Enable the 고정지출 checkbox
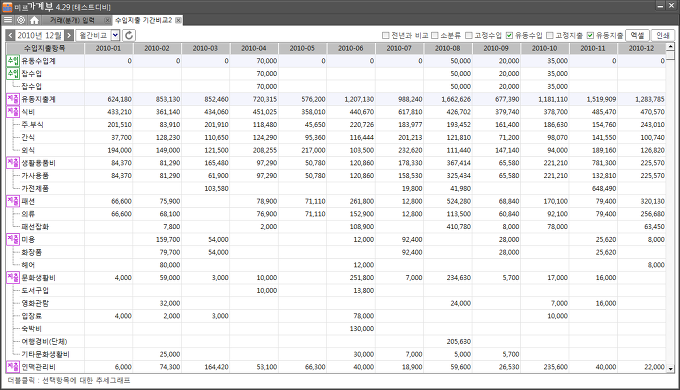Viewport: 680px width, 390px height. (x=549, y=35)
